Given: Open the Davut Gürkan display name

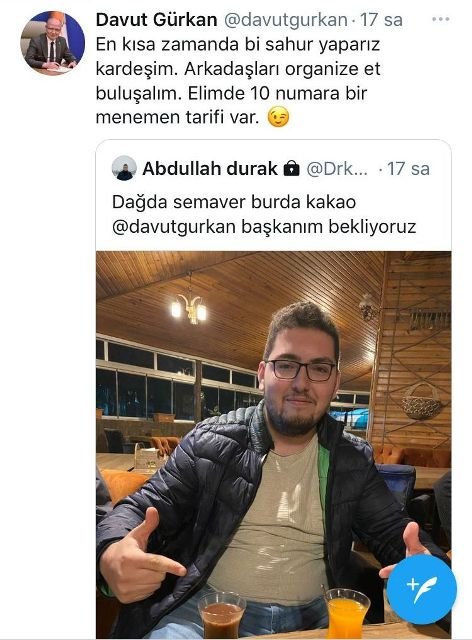Looking at the screenshot, I should click(x=156, y=20).
